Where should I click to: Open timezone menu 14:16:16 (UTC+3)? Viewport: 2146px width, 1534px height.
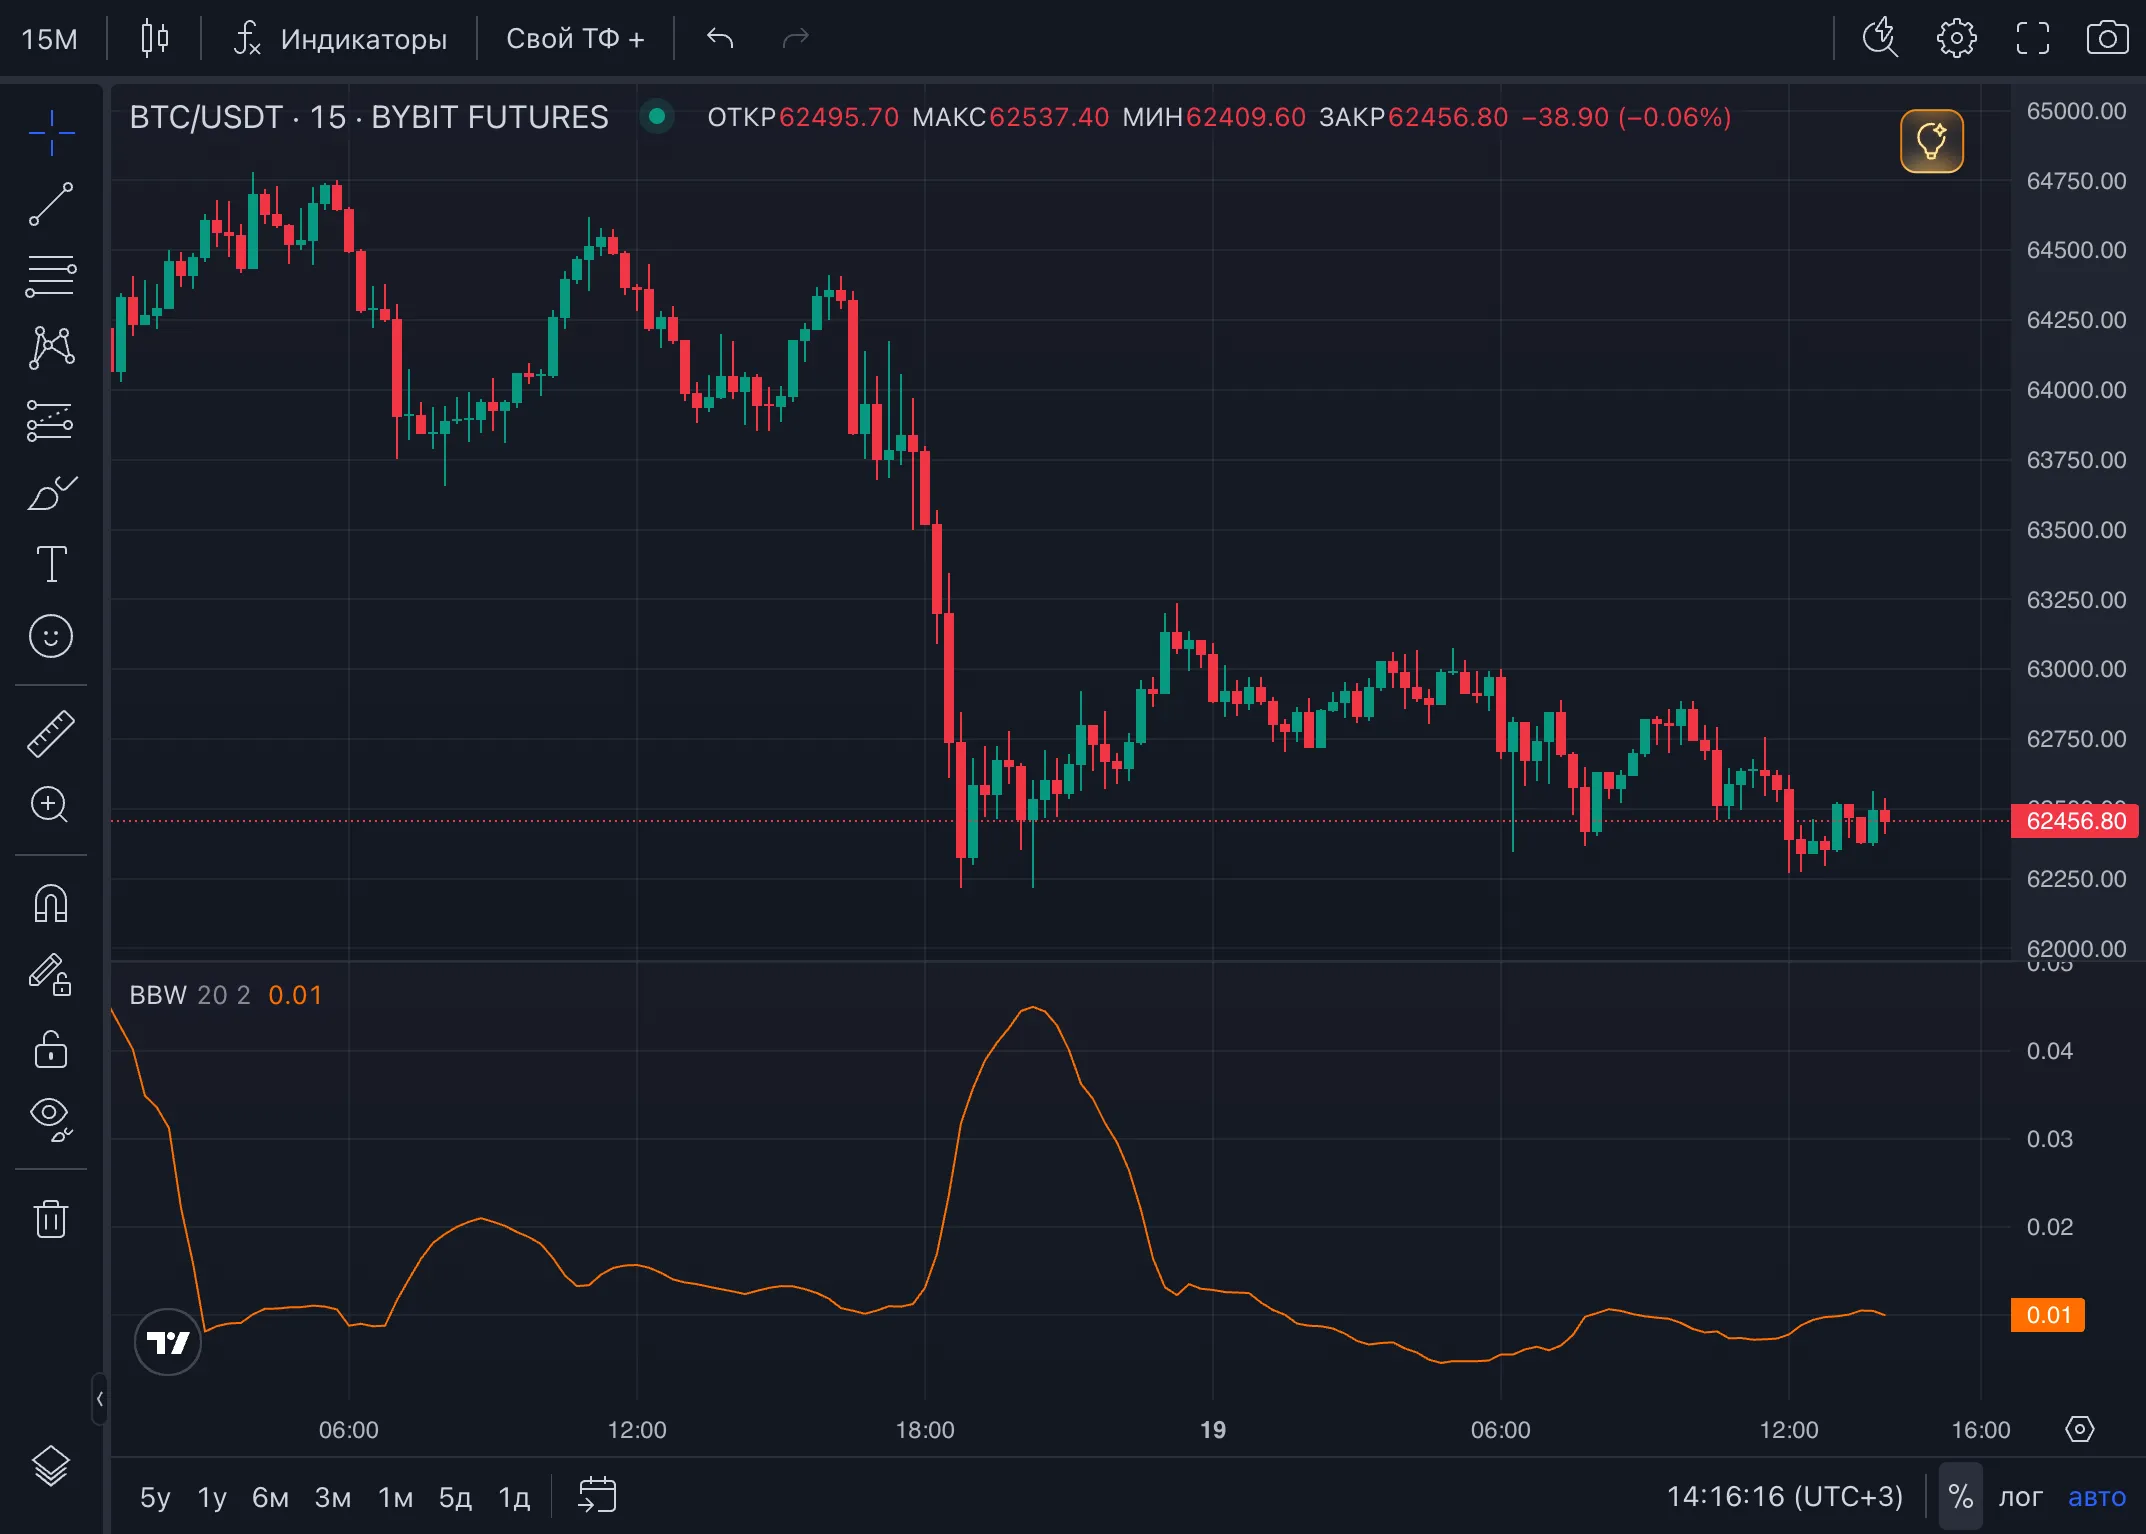(x=1784, y=1497)
